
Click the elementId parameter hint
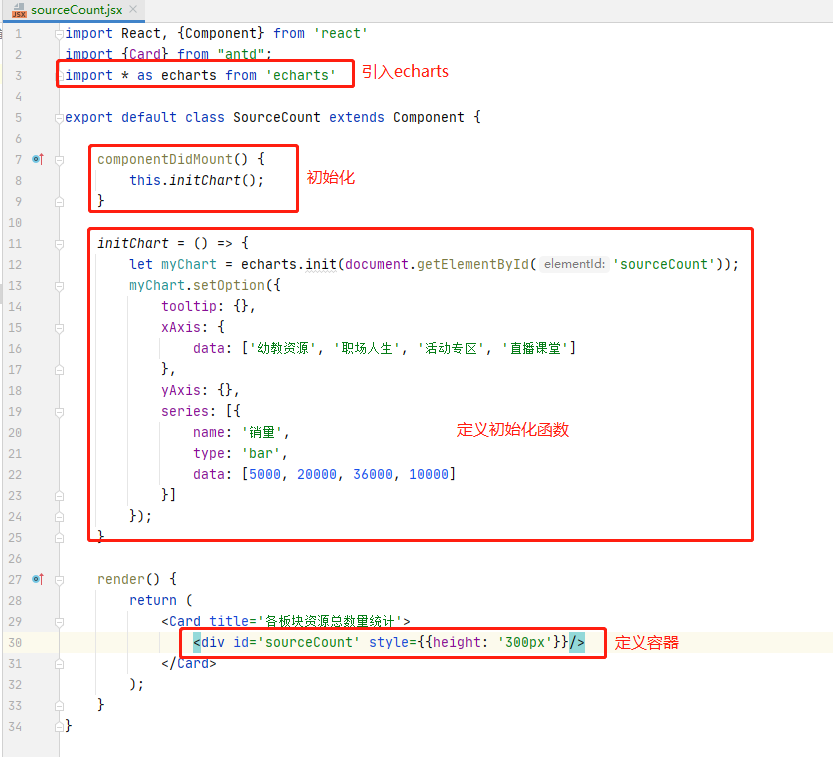tap(574, 264)
